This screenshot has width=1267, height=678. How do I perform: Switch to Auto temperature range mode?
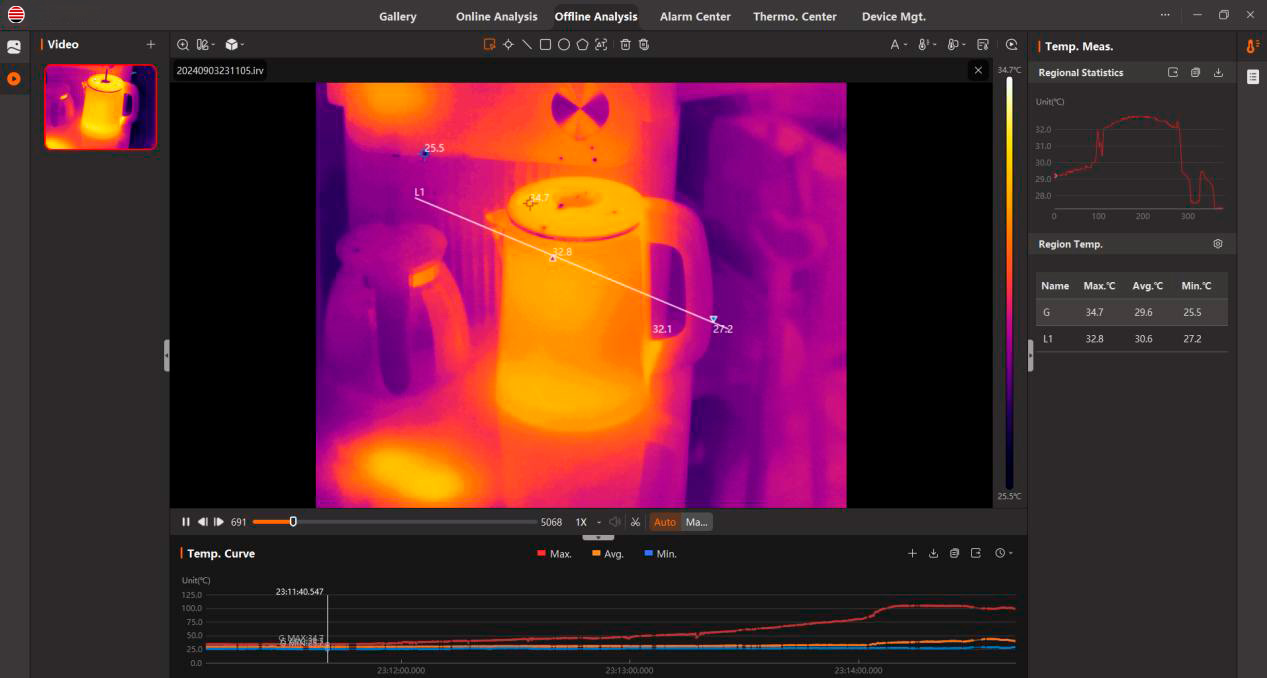665,522
